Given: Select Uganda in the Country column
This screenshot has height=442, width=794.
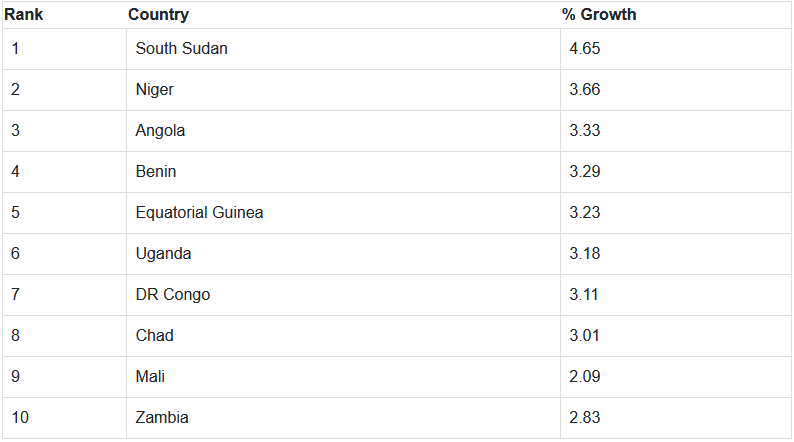Looking at the screenshot, I should click(x=163, y=254).
